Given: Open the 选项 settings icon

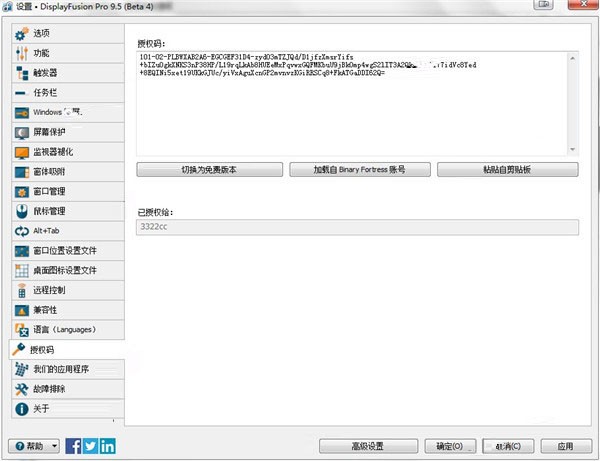Looking at the screenshot, I should 21,34.
